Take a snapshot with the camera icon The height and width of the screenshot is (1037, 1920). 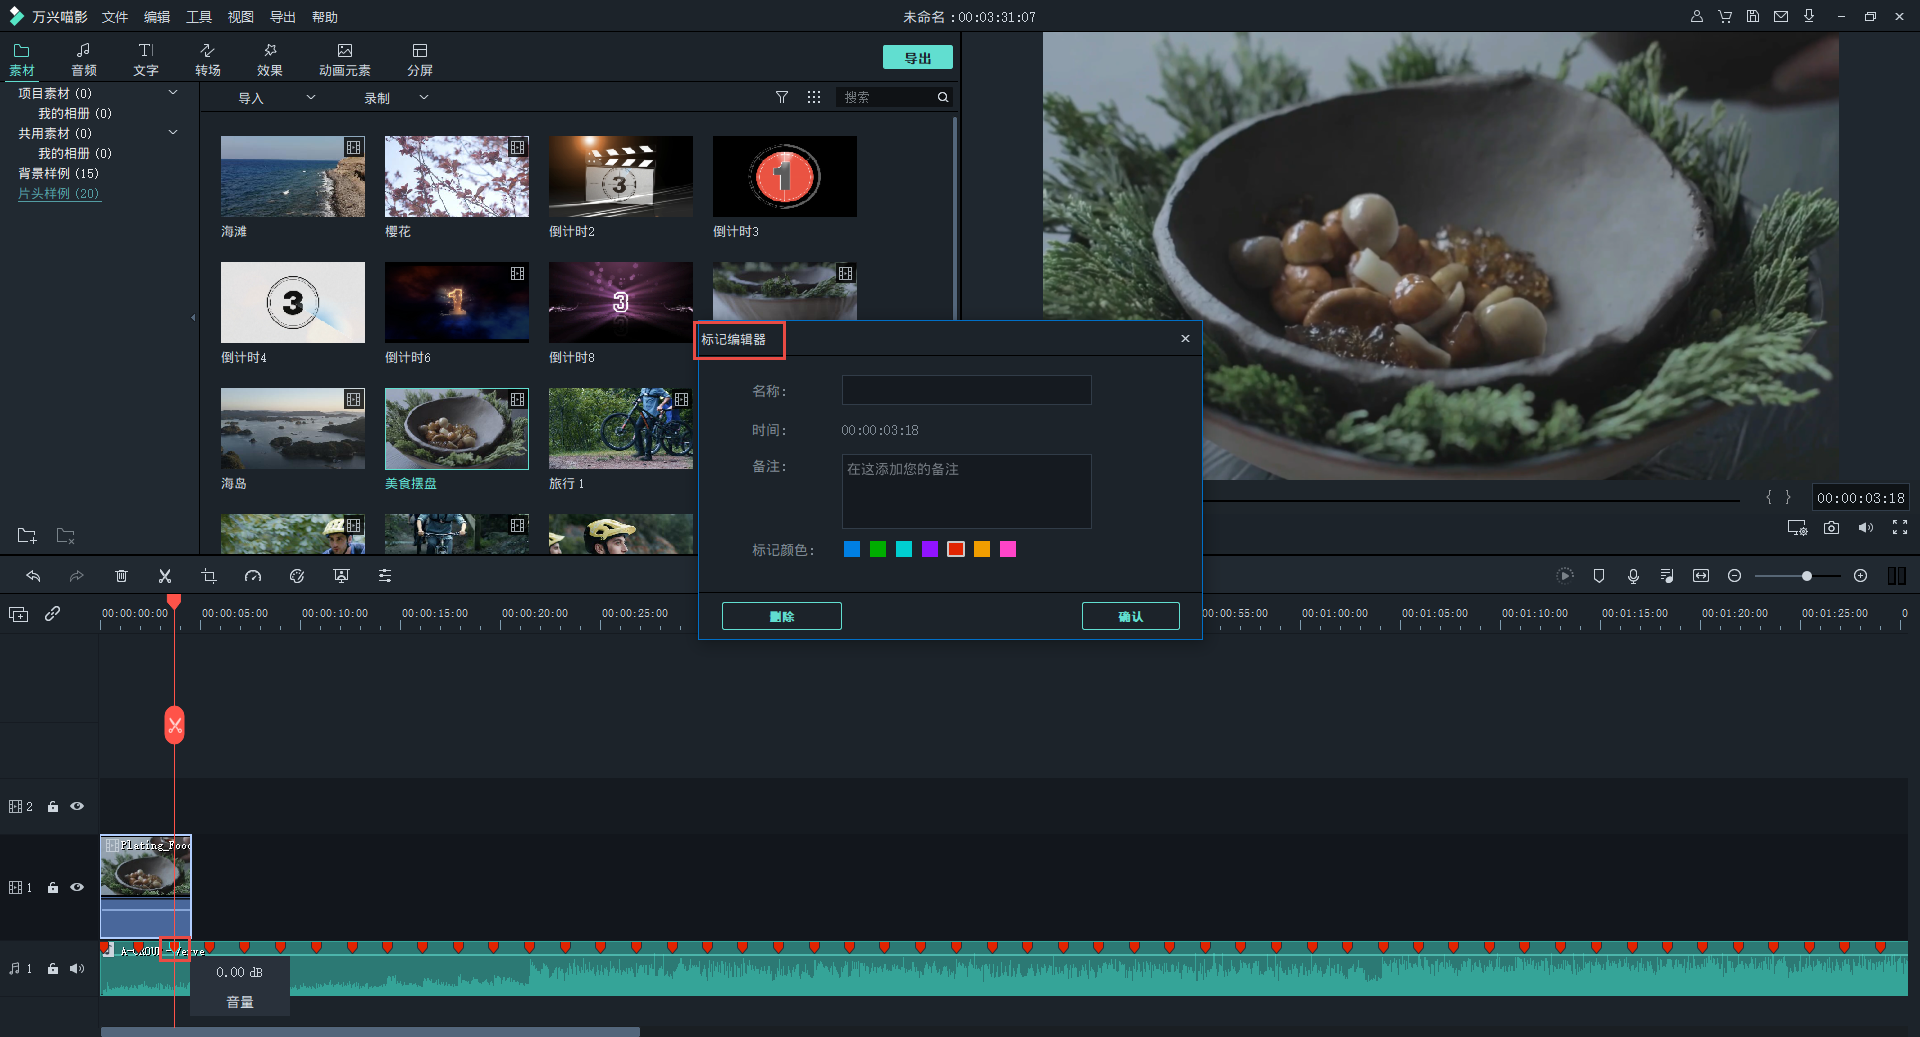click(1831, 528)
